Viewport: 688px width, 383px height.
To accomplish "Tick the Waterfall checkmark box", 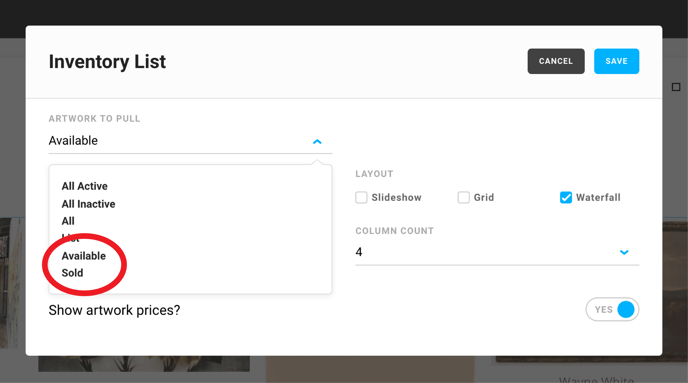I will (x=566, y=197).
